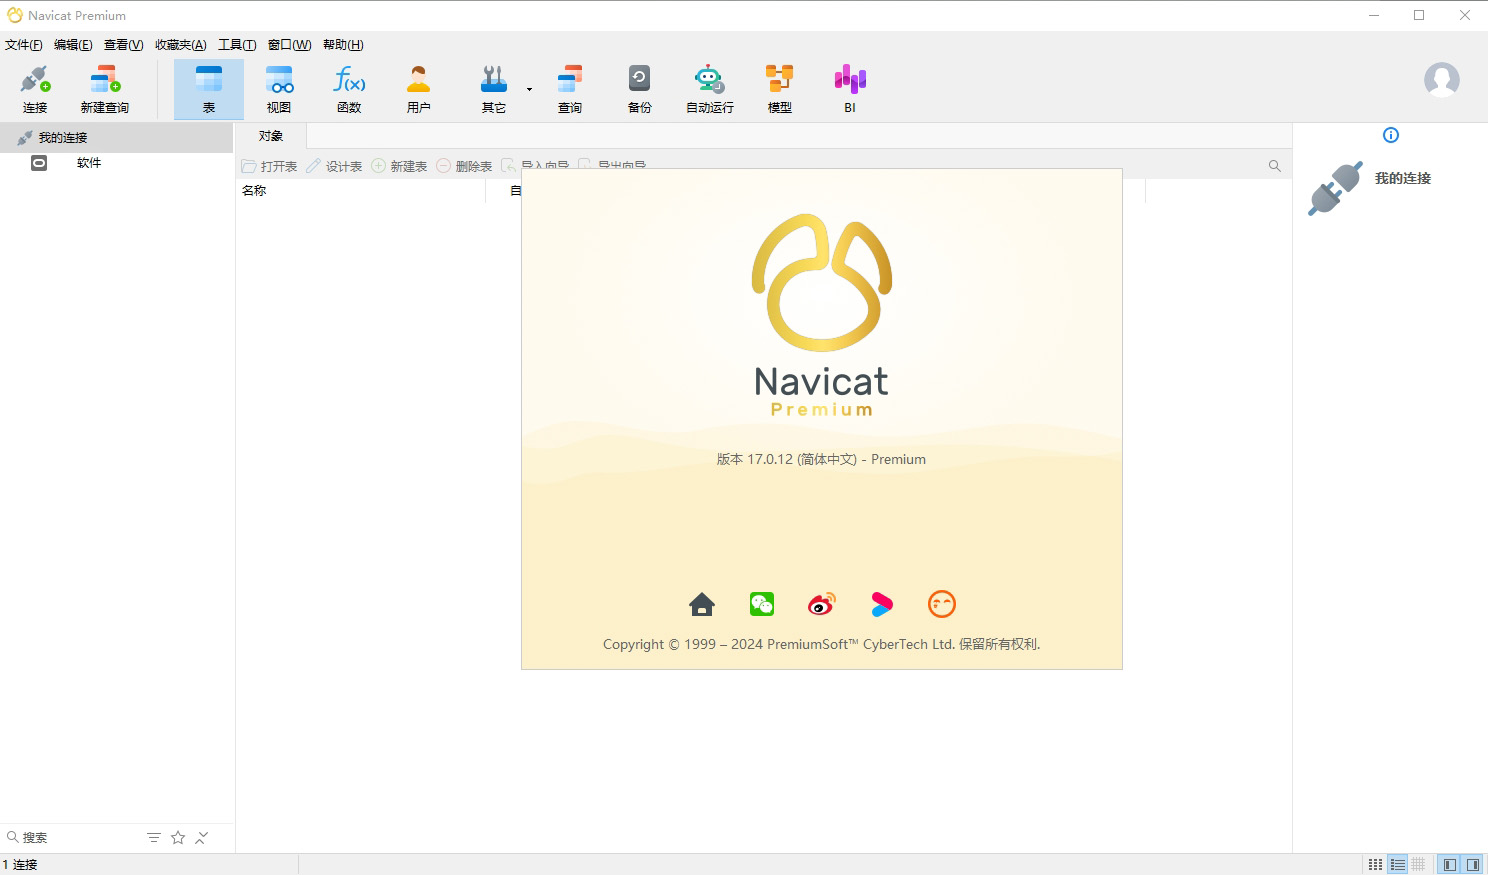Open 新建查询 new query
1488x875 pixels.
point(105,89)
